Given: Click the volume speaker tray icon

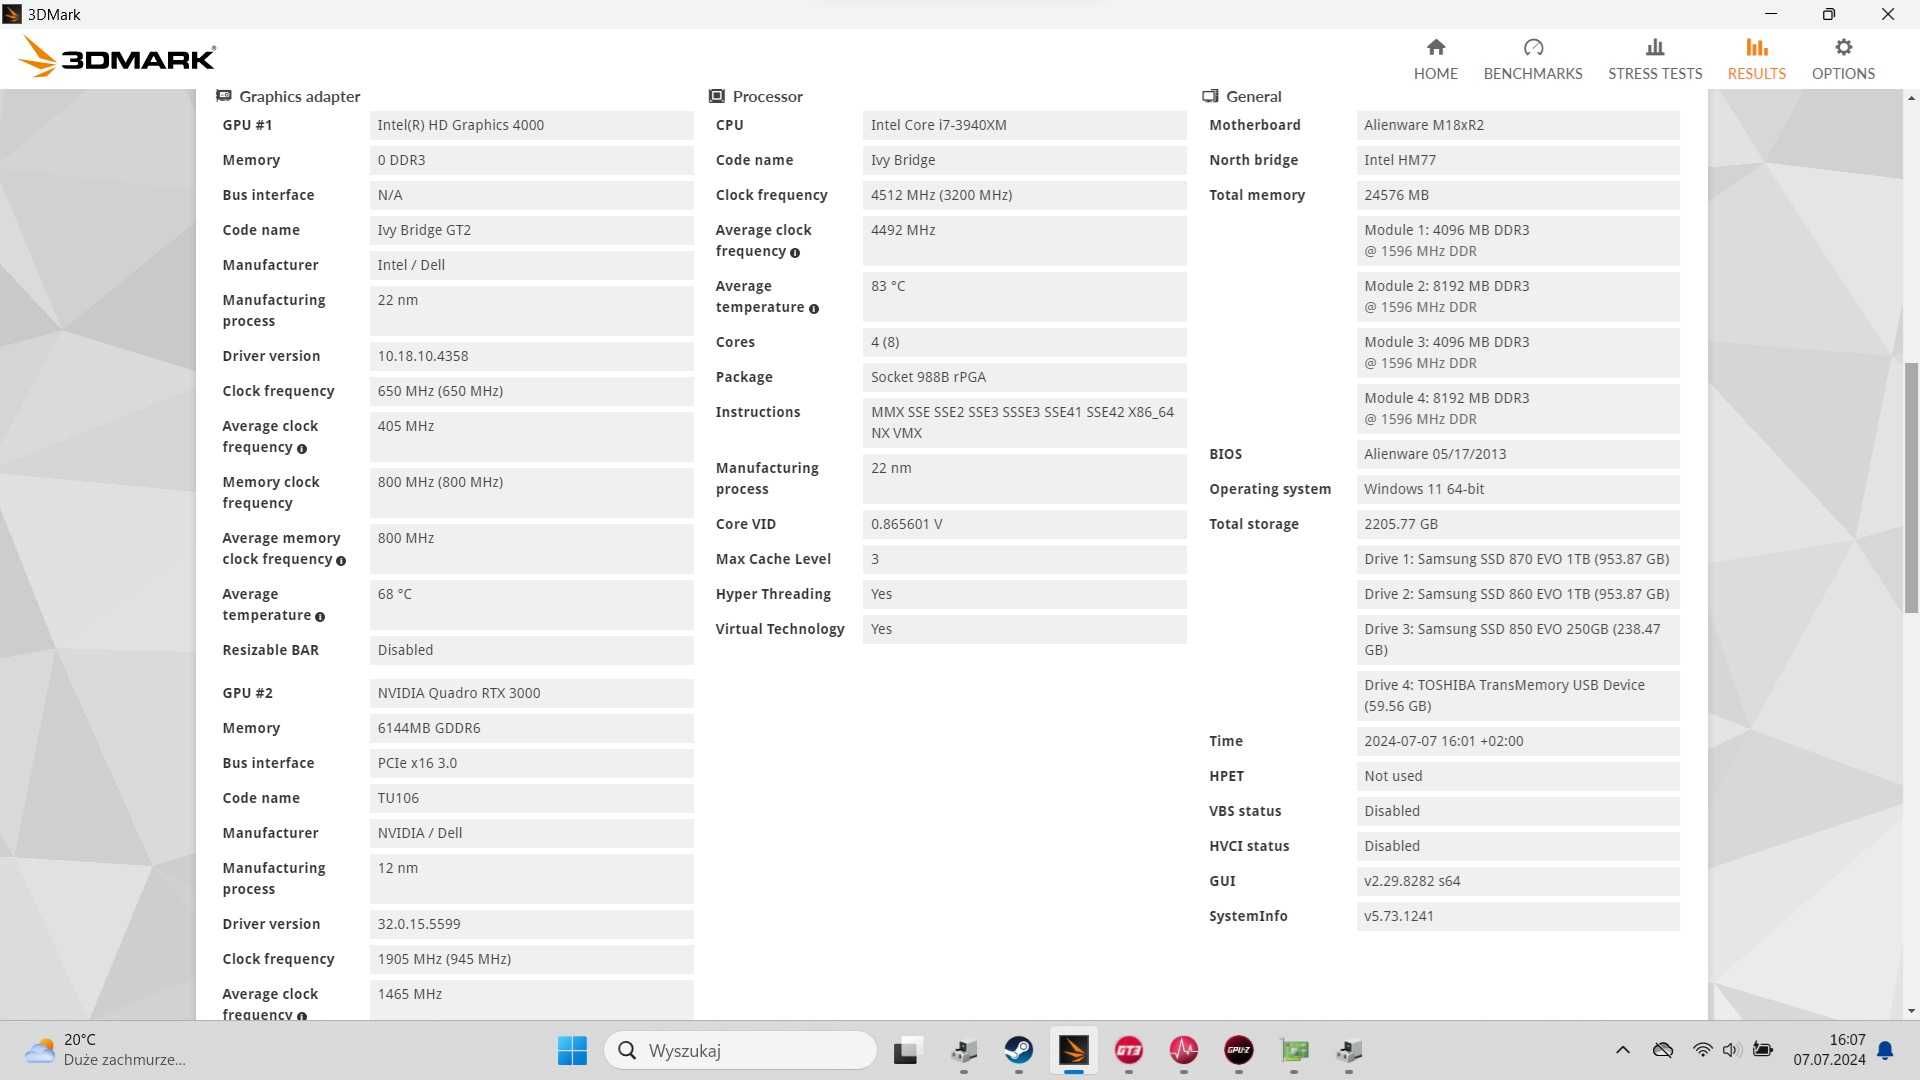Looking at the screenshot, I should tap(1731, 1050).
